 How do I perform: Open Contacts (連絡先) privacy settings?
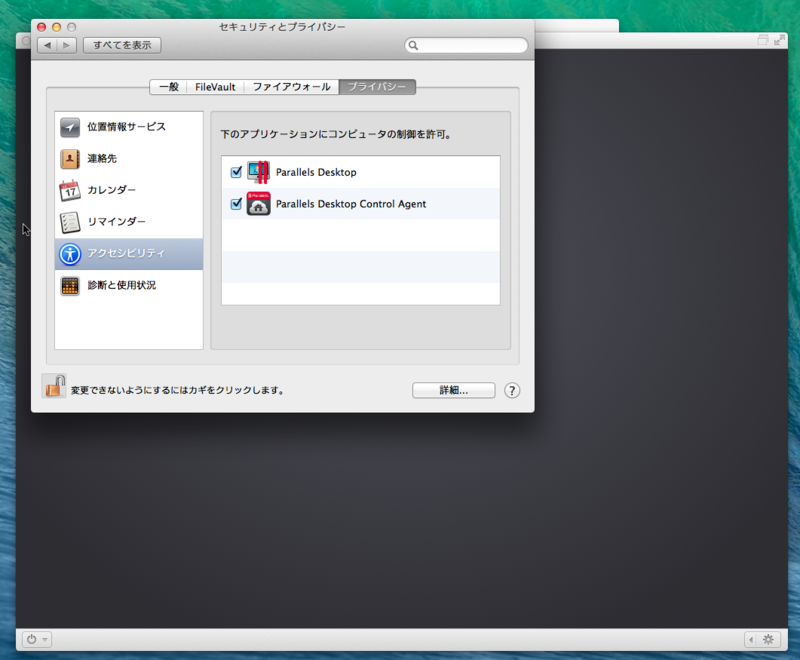(x=69, y=158)
